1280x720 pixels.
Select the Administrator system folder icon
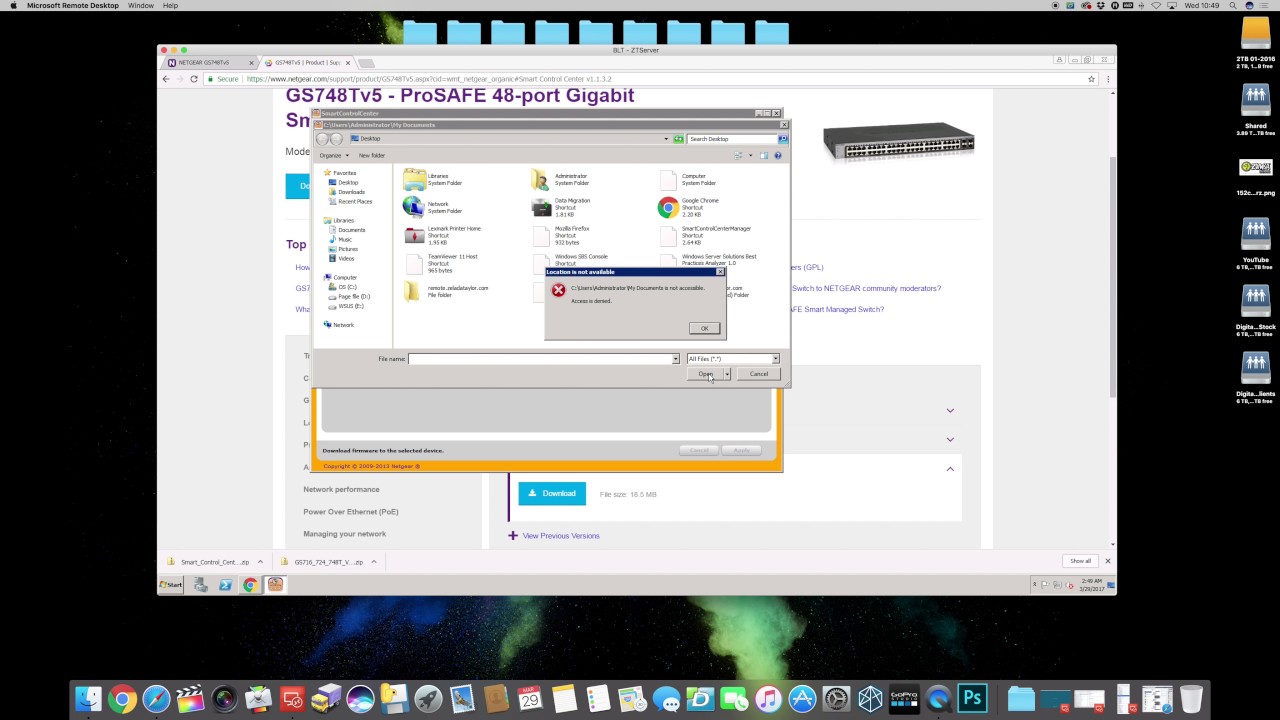coord(541,179)
